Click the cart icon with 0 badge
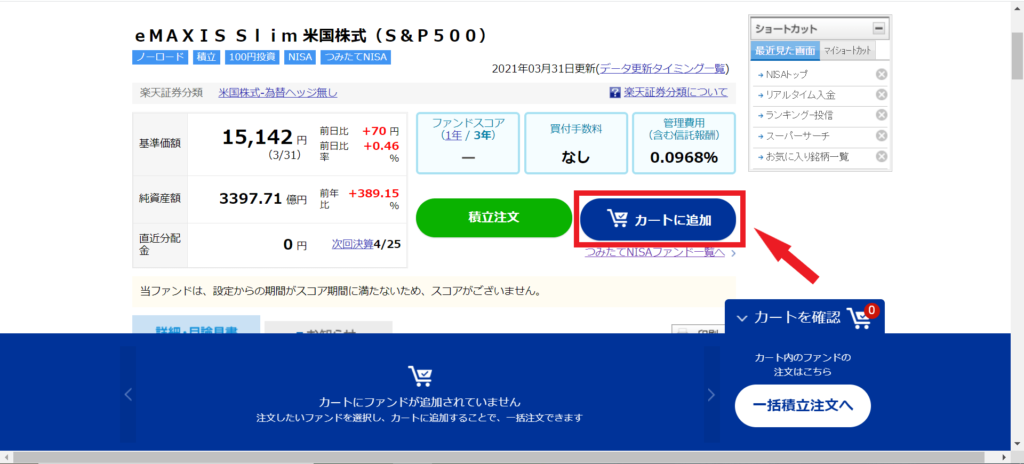Viewport: 1024px width, 464px height. 862,317
